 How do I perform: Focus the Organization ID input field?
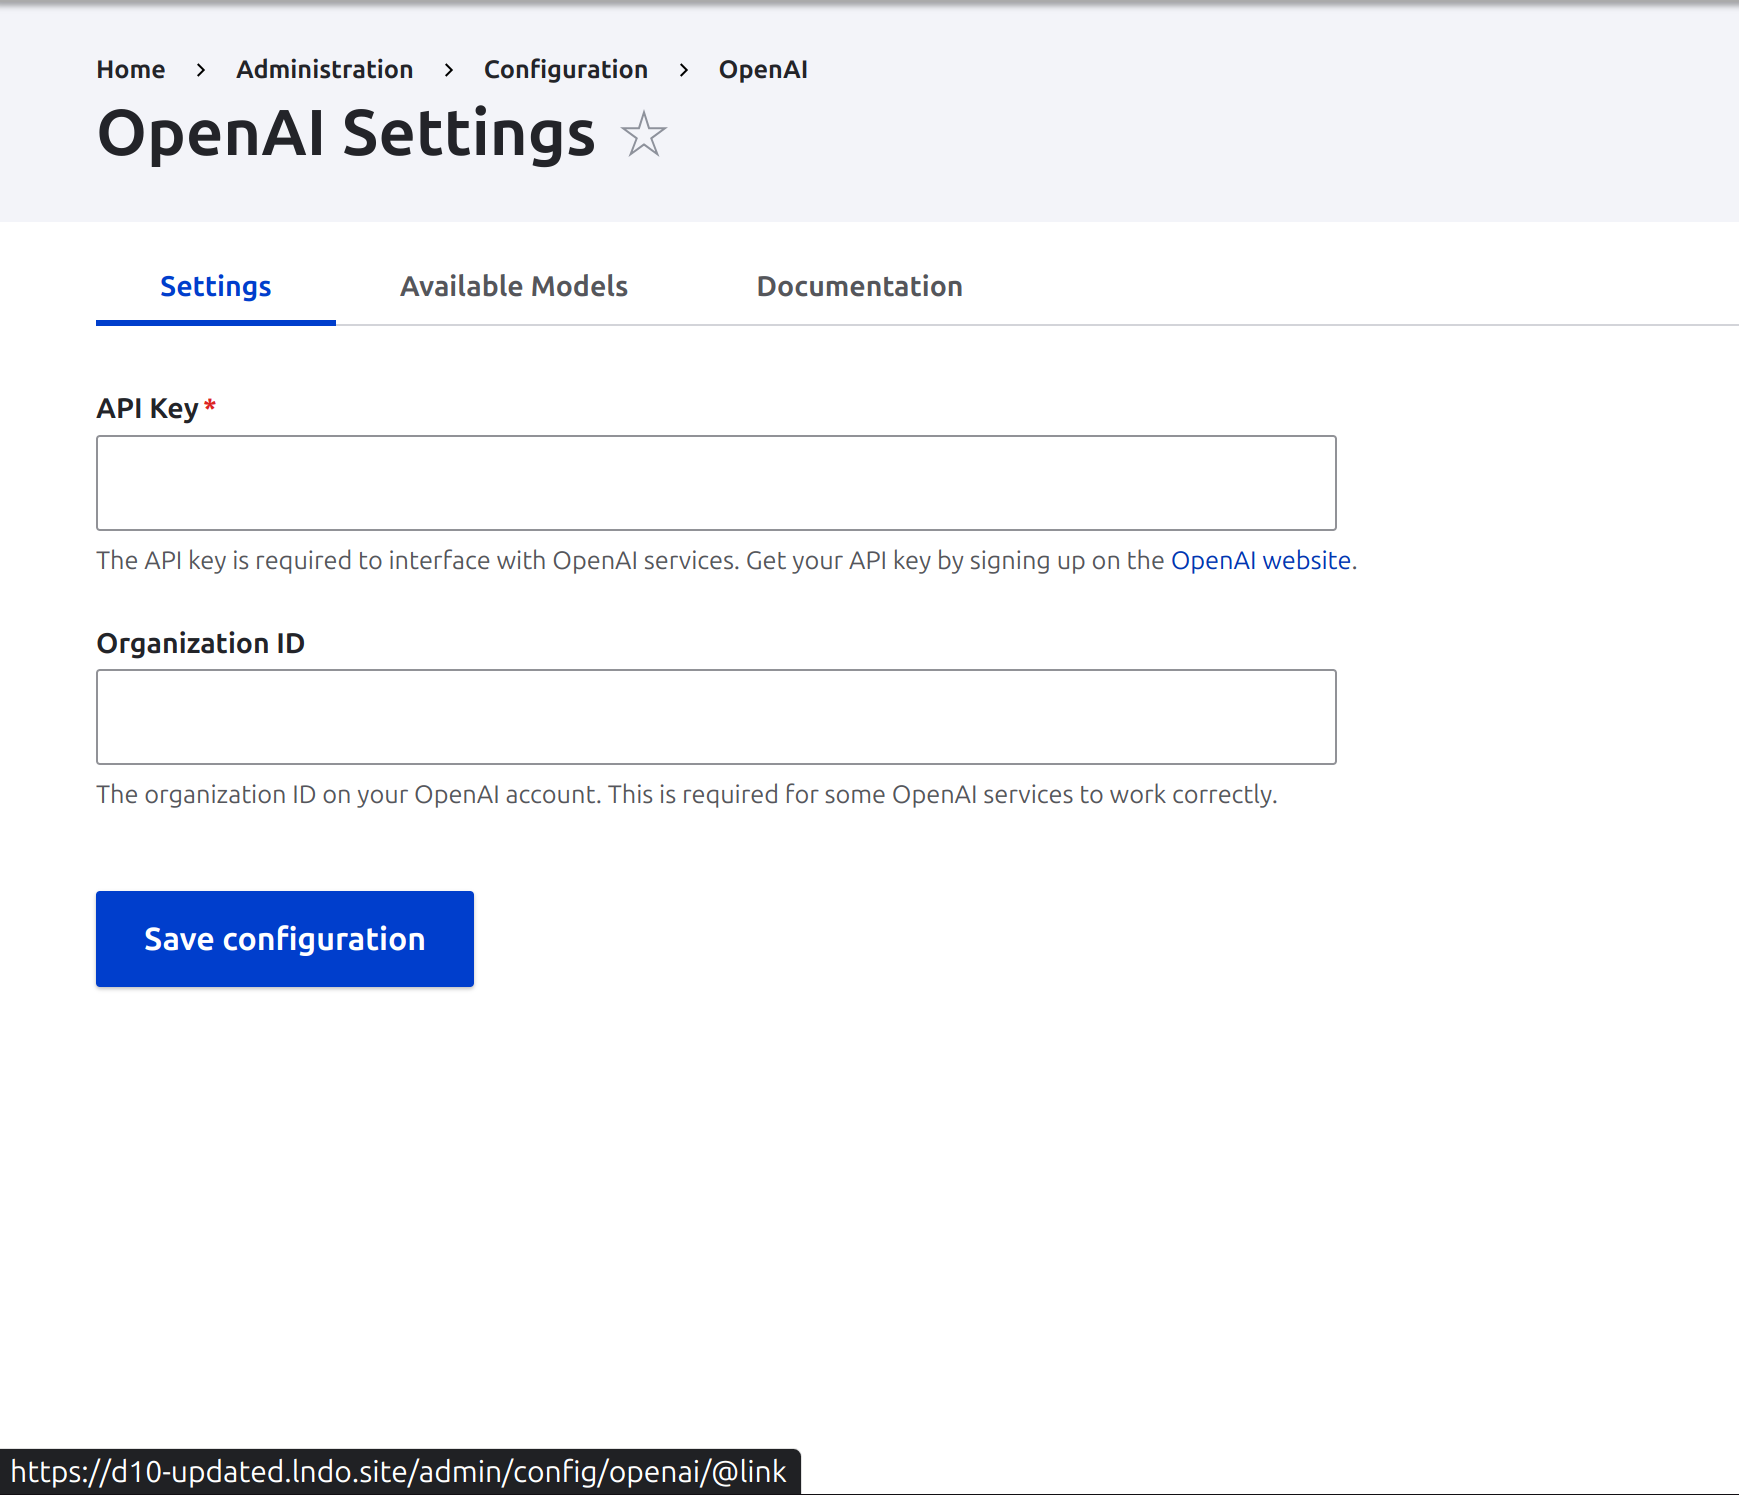point(716,717)
